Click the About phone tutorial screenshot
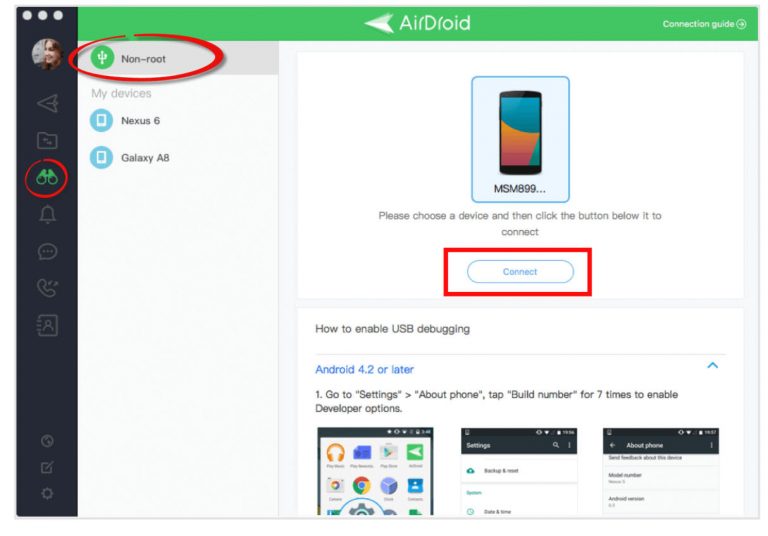The width and height of the screenshot is (768, 536). click(x=661, y=471)
